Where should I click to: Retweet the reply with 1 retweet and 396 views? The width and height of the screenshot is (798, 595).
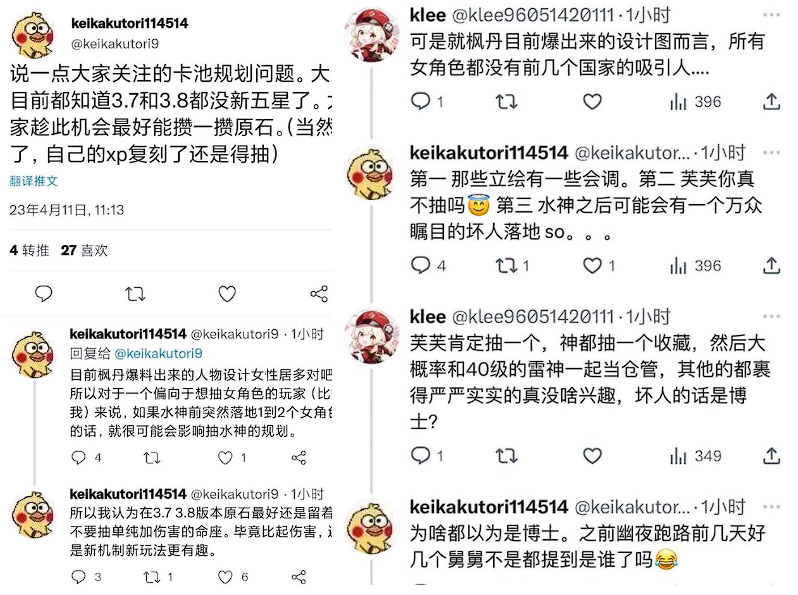[x=512, y=266]
